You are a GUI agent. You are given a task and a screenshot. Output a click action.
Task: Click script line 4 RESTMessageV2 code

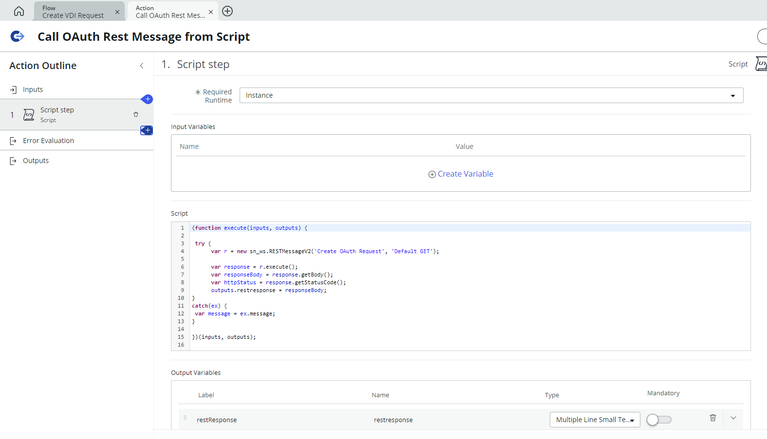point(325,251)
